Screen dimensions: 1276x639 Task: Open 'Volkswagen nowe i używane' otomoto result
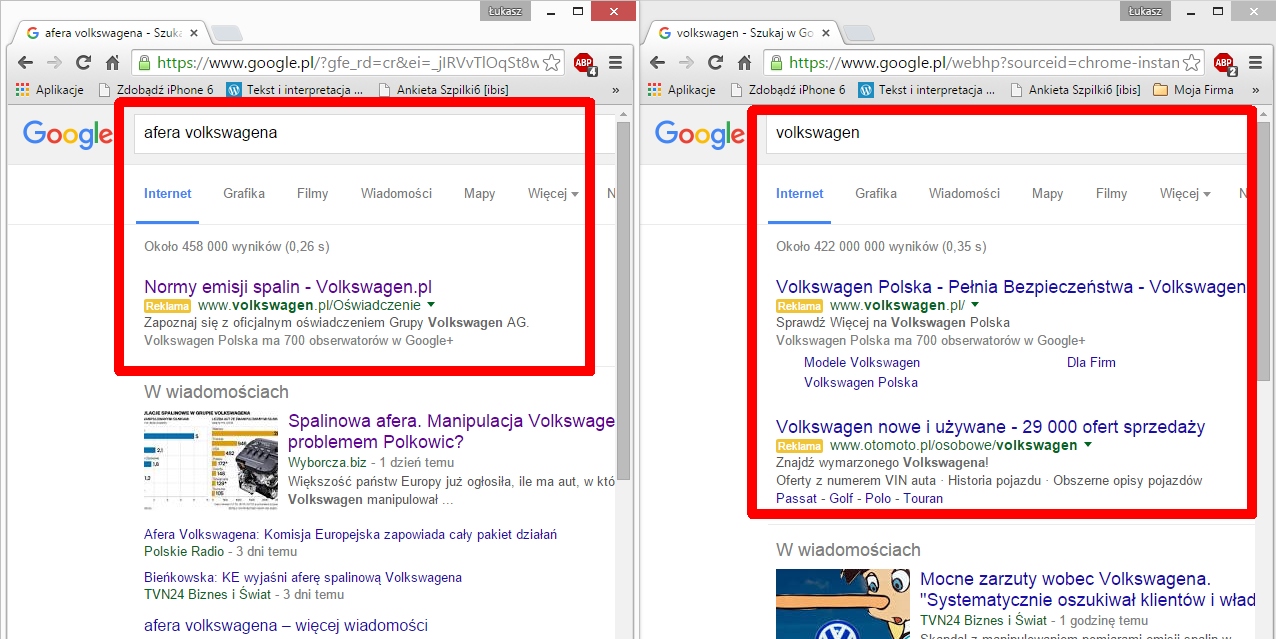tap(990, 427)
